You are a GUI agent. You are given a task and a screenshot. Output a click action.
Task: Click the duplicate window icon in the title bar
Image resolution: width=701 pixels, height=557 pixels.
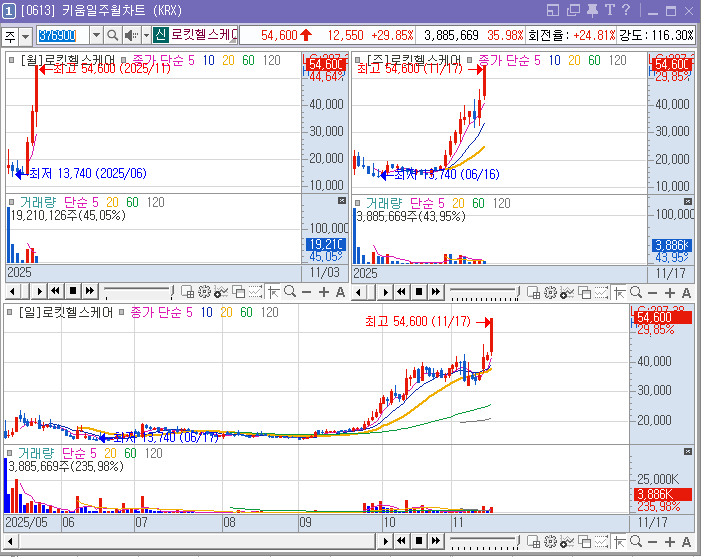(573, 10)
